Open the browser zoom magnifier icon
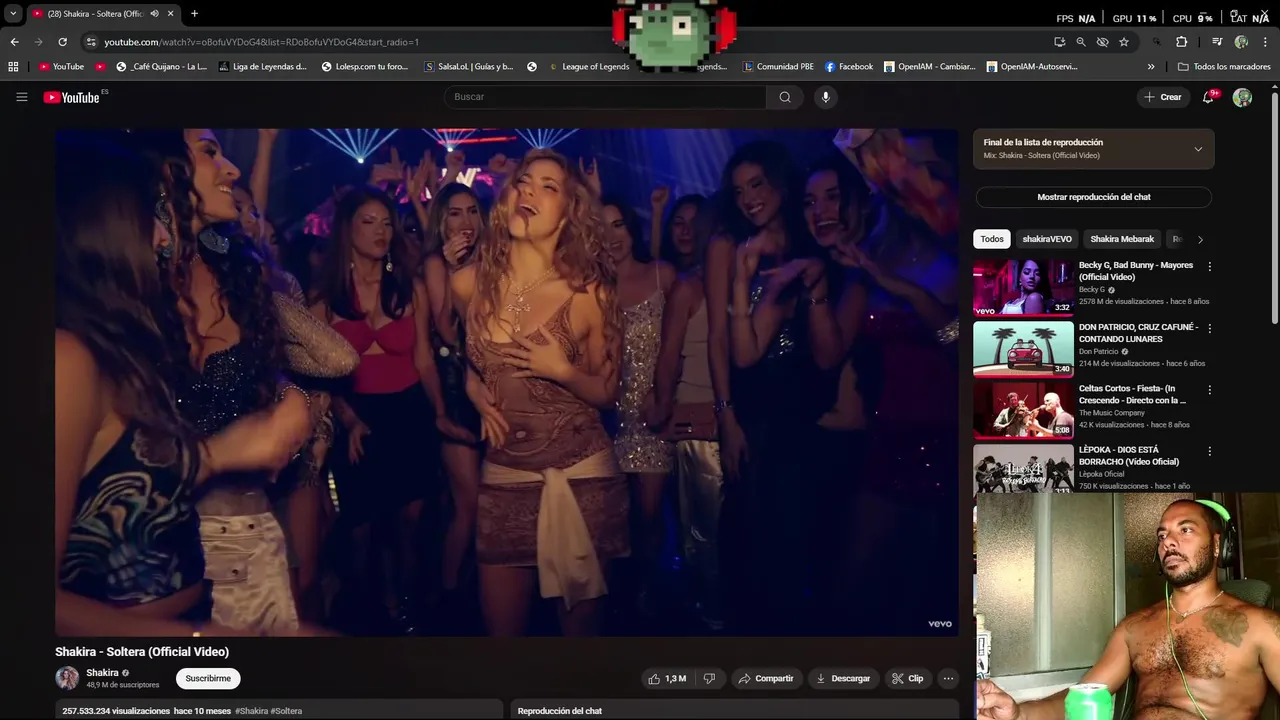Viewport: 1280px width, 720px height. [1081, 42]
